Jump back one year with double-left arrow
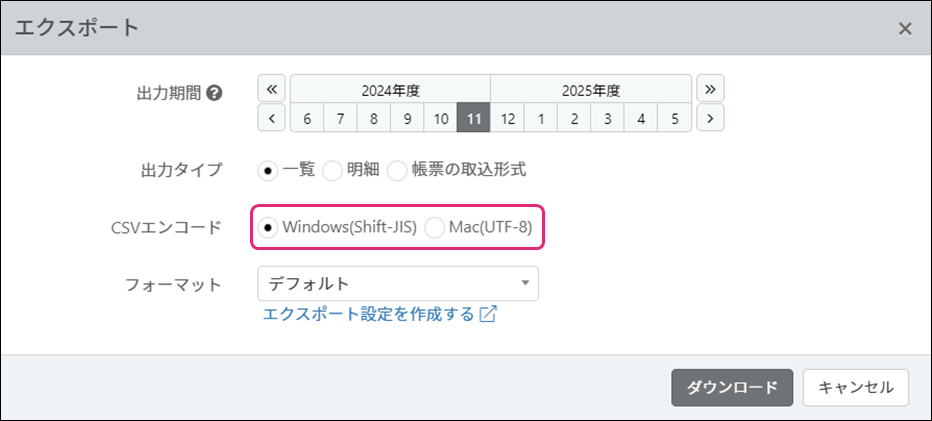Viewport: 932px width, 421px height. (272, 88)
